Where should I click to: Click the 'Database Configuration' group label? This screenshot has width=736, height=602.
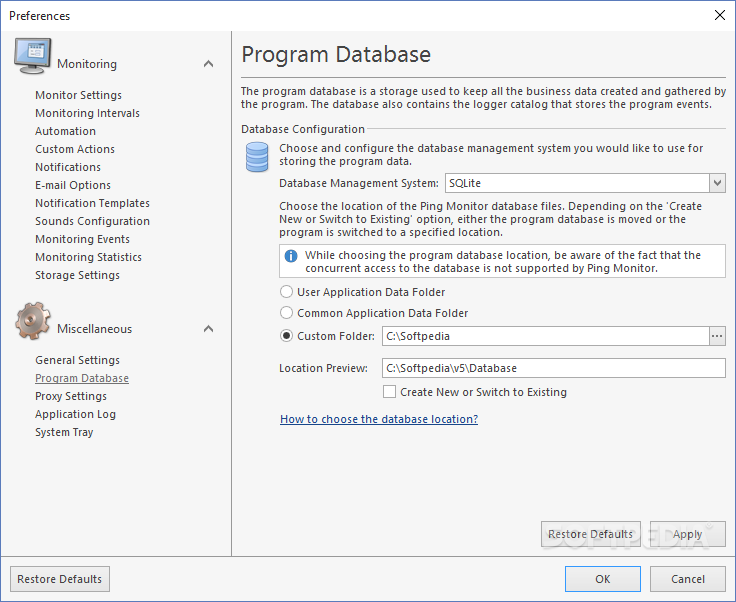303,129
